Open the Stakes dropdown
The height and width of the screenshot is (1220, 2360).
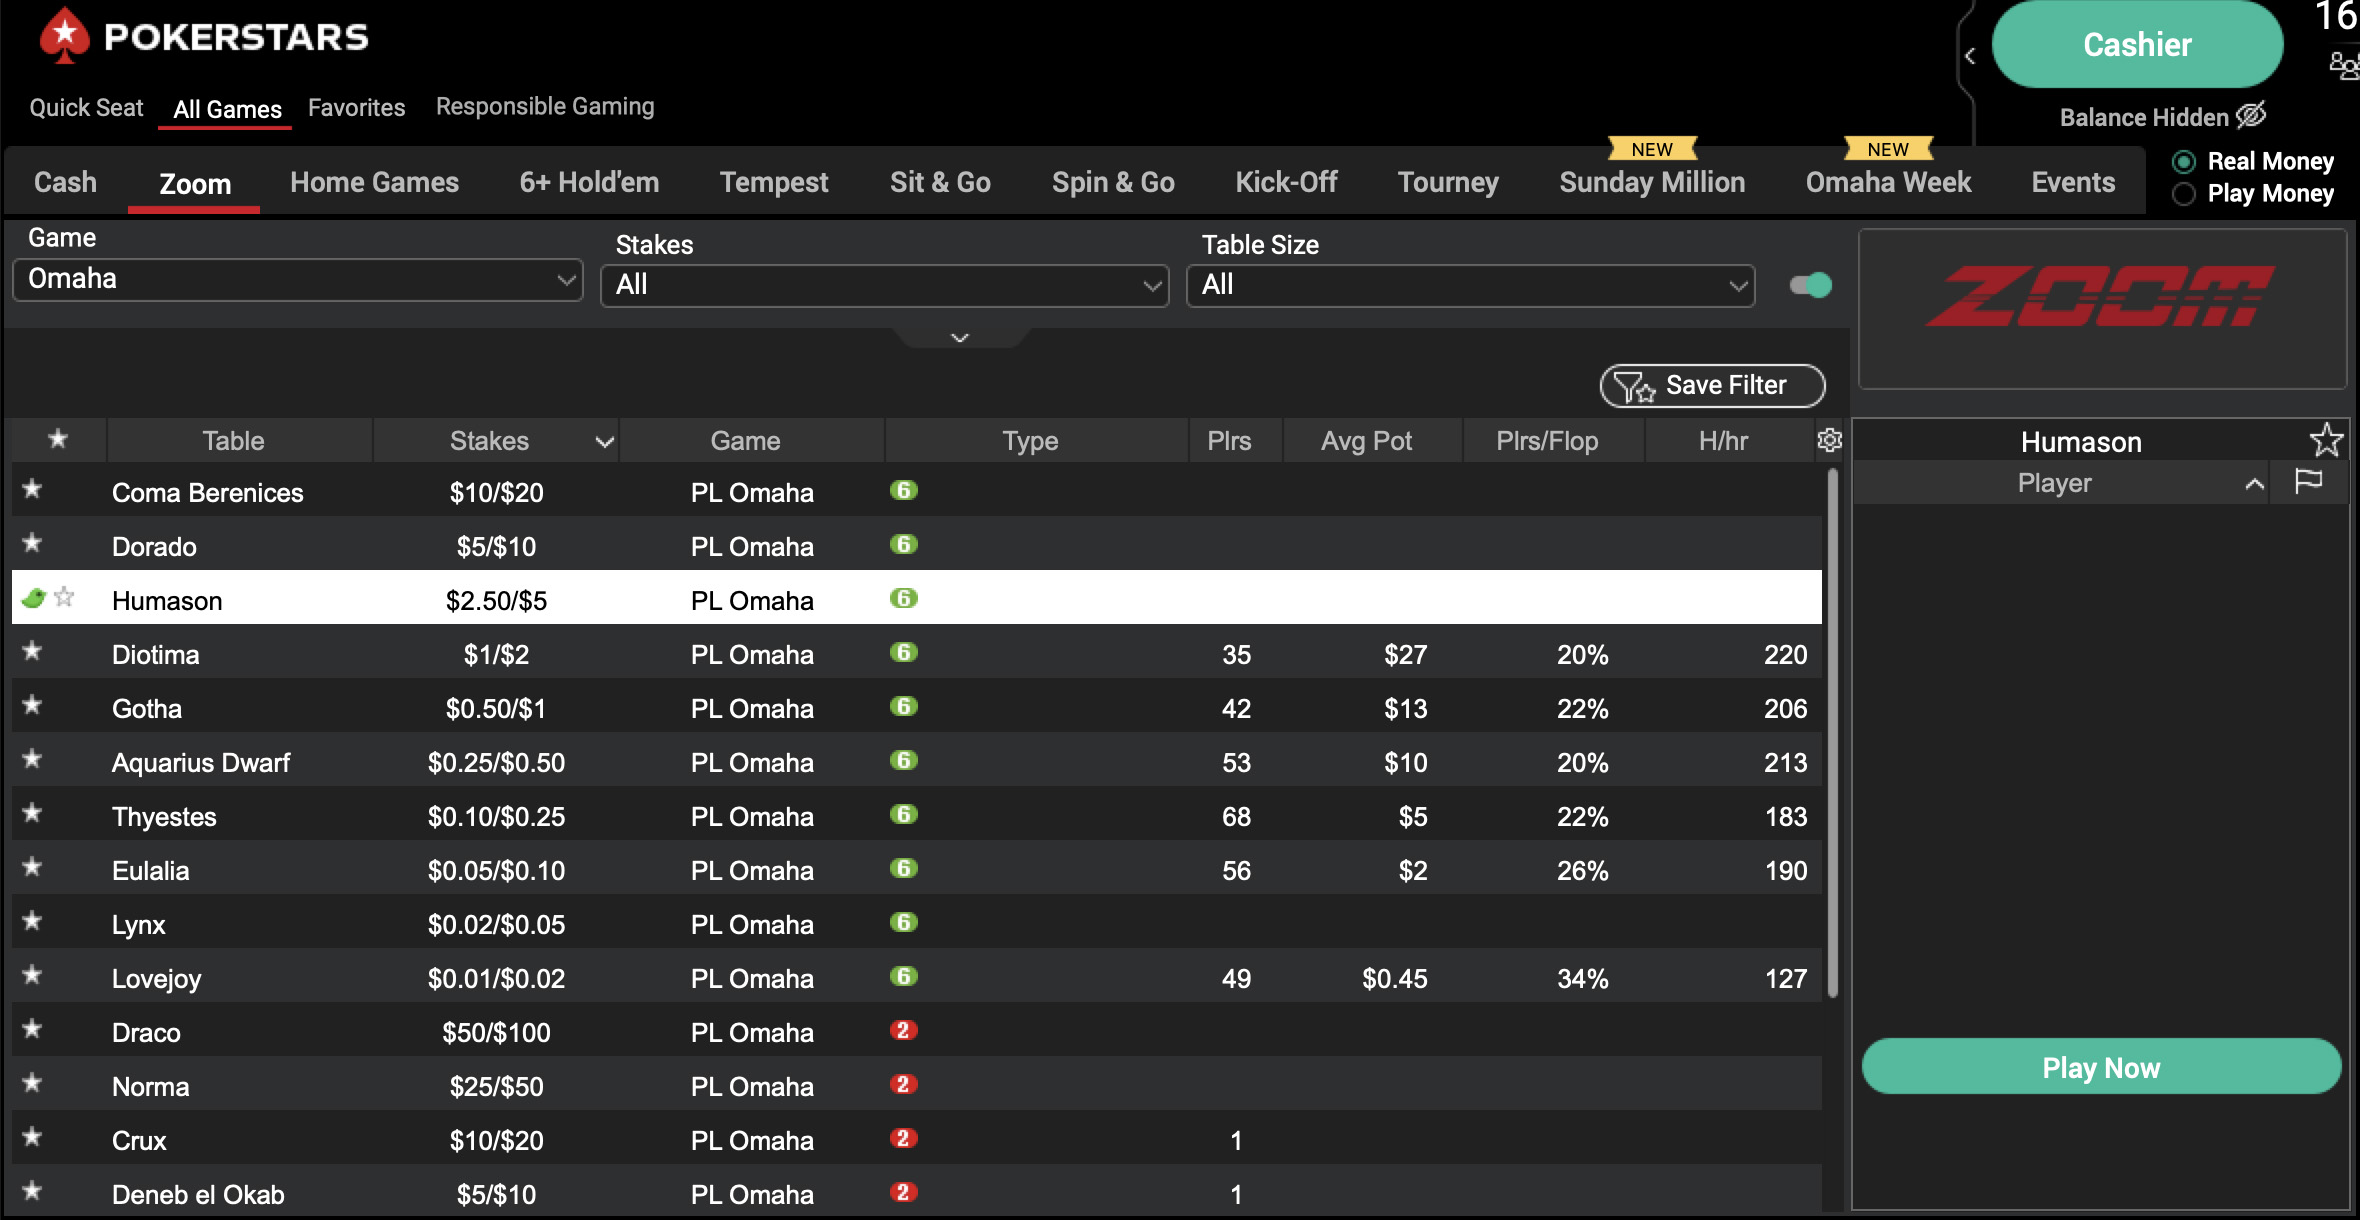coord(884,285)
